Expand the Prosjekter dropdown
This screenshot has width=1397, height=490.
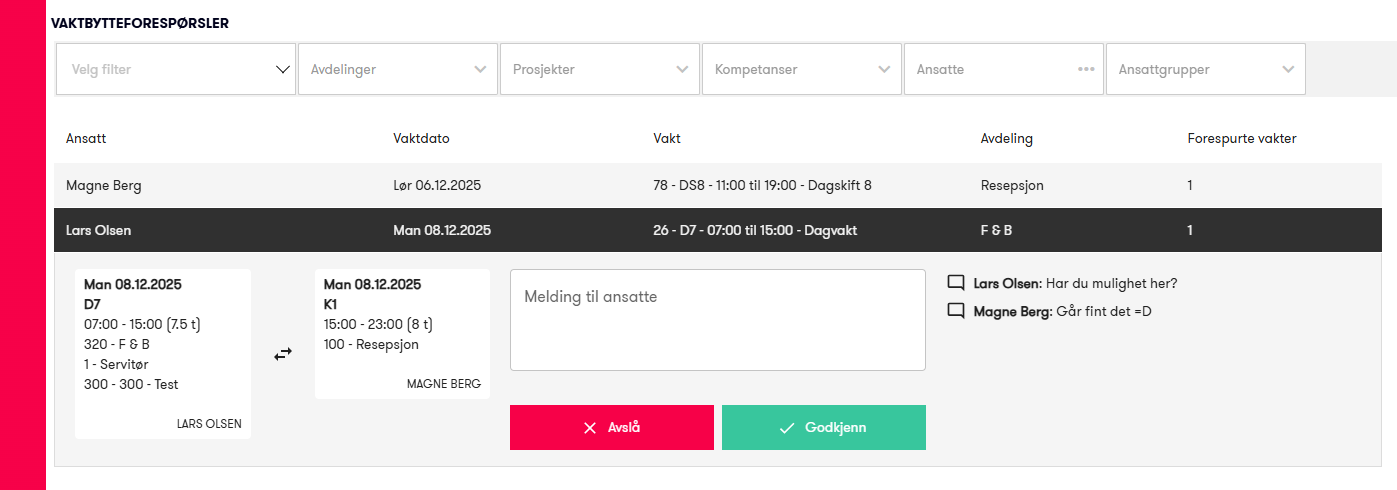click(600, 69)
